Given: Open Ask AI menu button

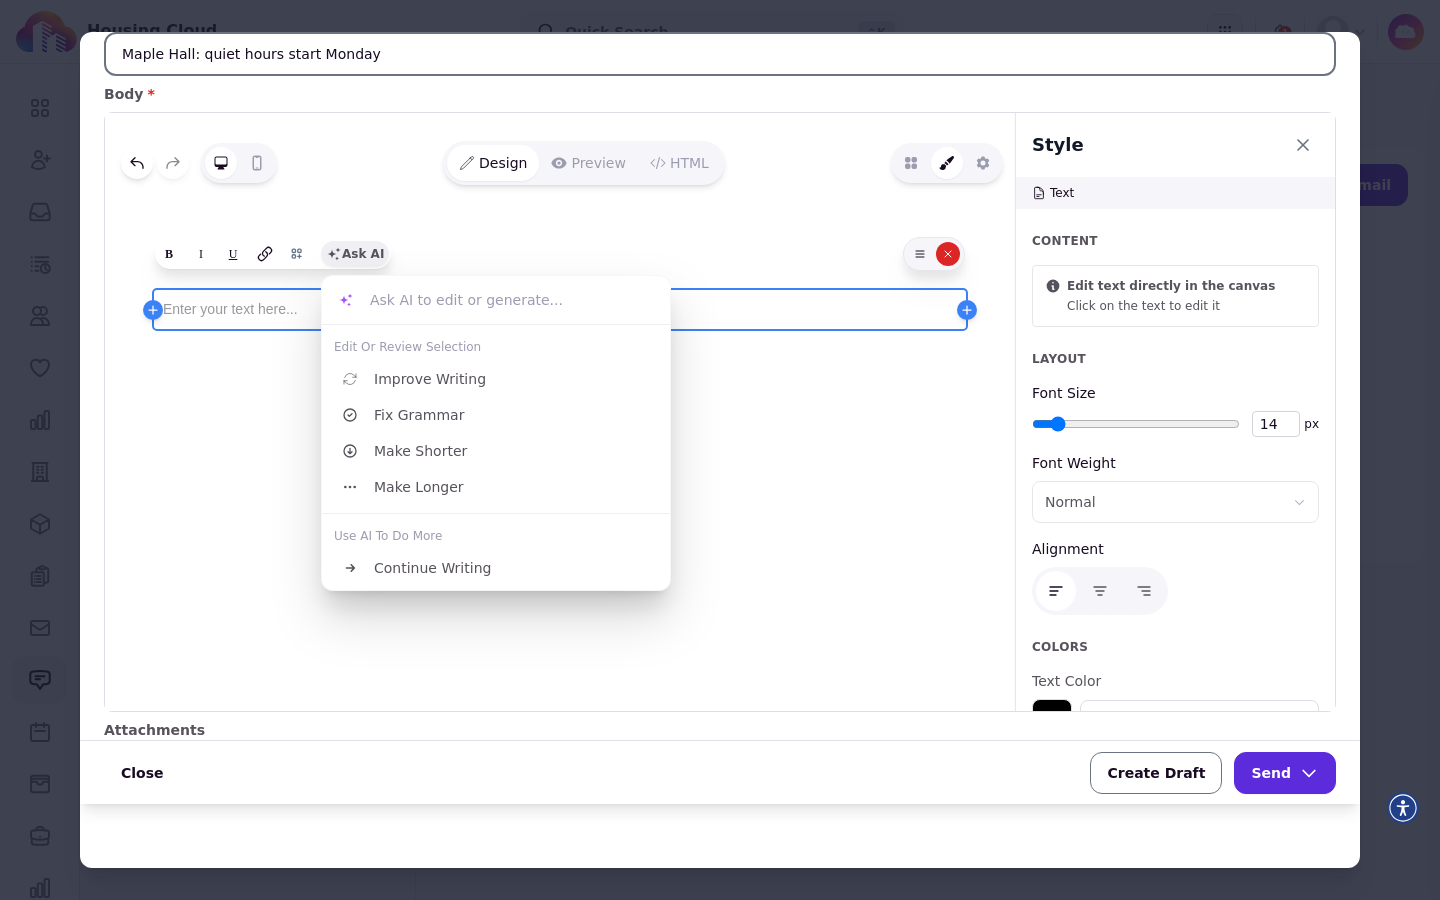Looking at the screenshot, I should coord(356,254).
